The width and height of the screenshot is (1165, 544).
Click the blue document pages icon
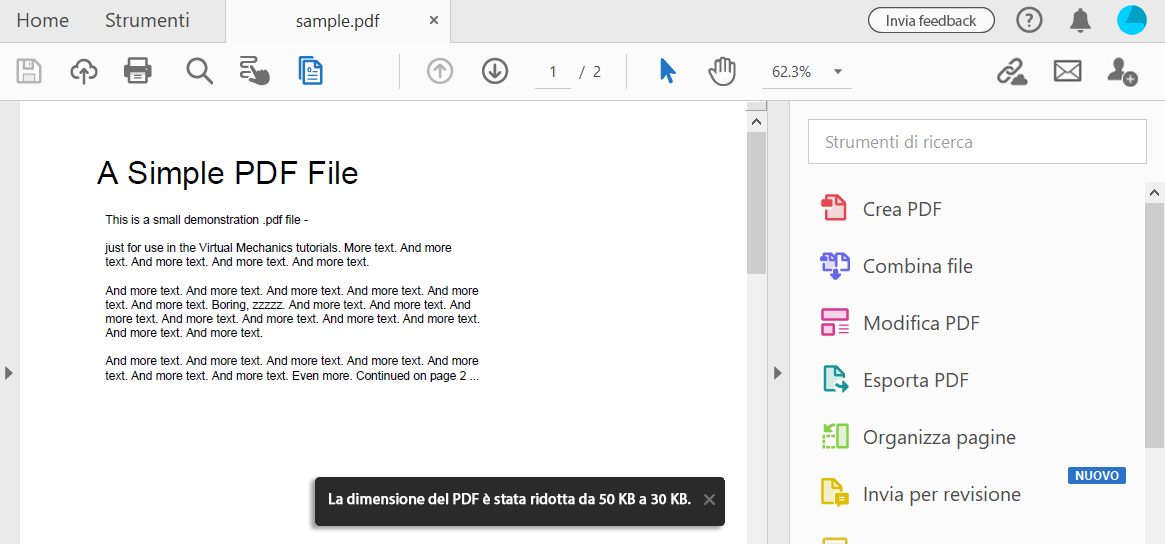311,71
